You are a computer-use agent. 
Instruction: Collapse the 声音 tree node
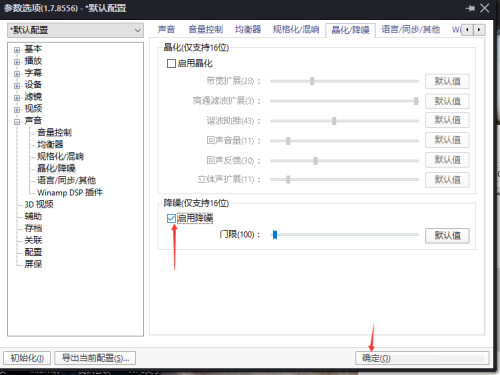(17, 122)
